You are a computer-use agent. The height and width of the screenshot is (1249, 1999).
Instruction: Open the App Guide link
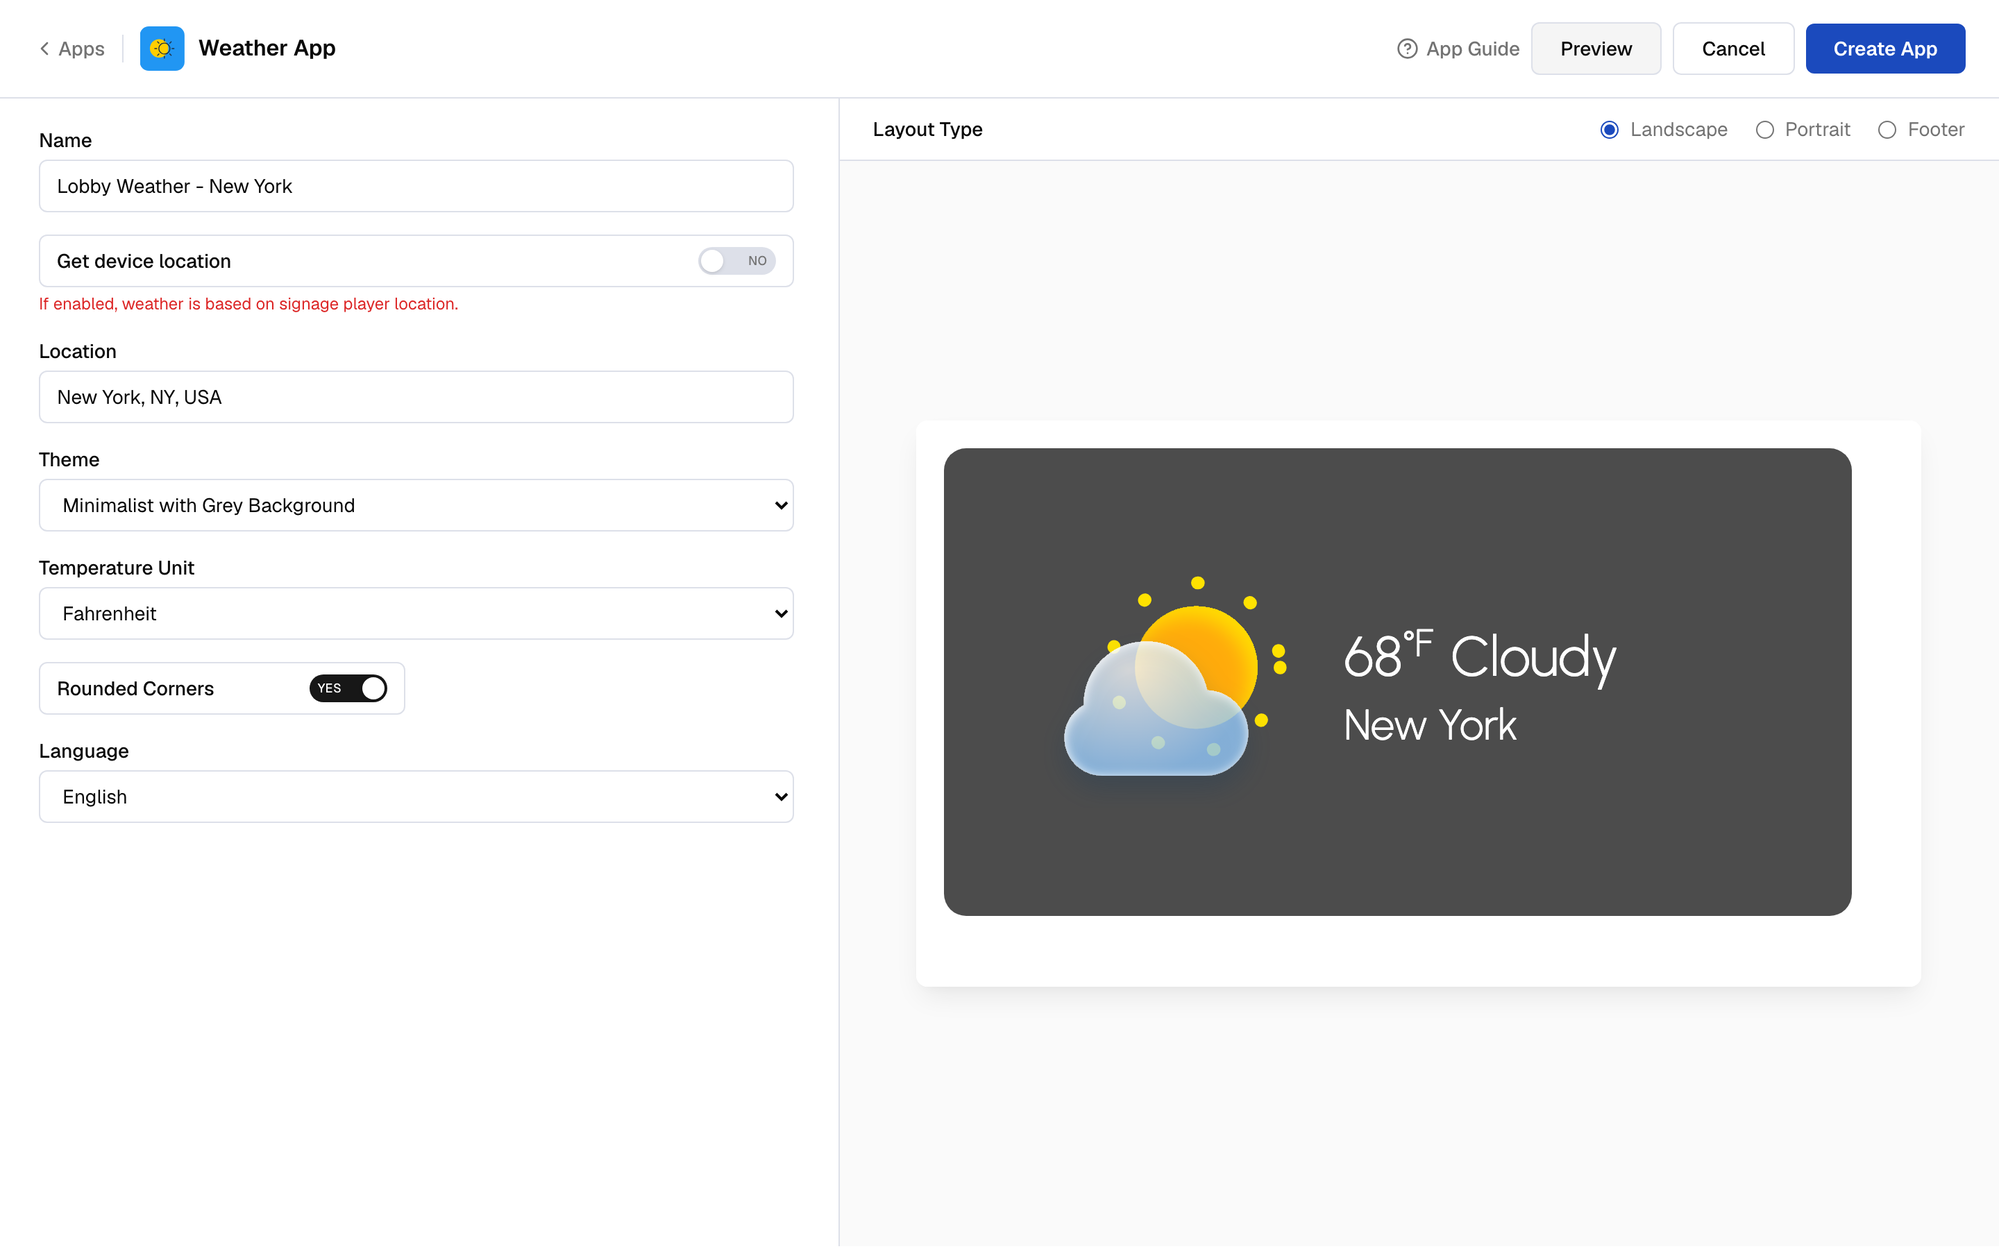point(1458,49)
